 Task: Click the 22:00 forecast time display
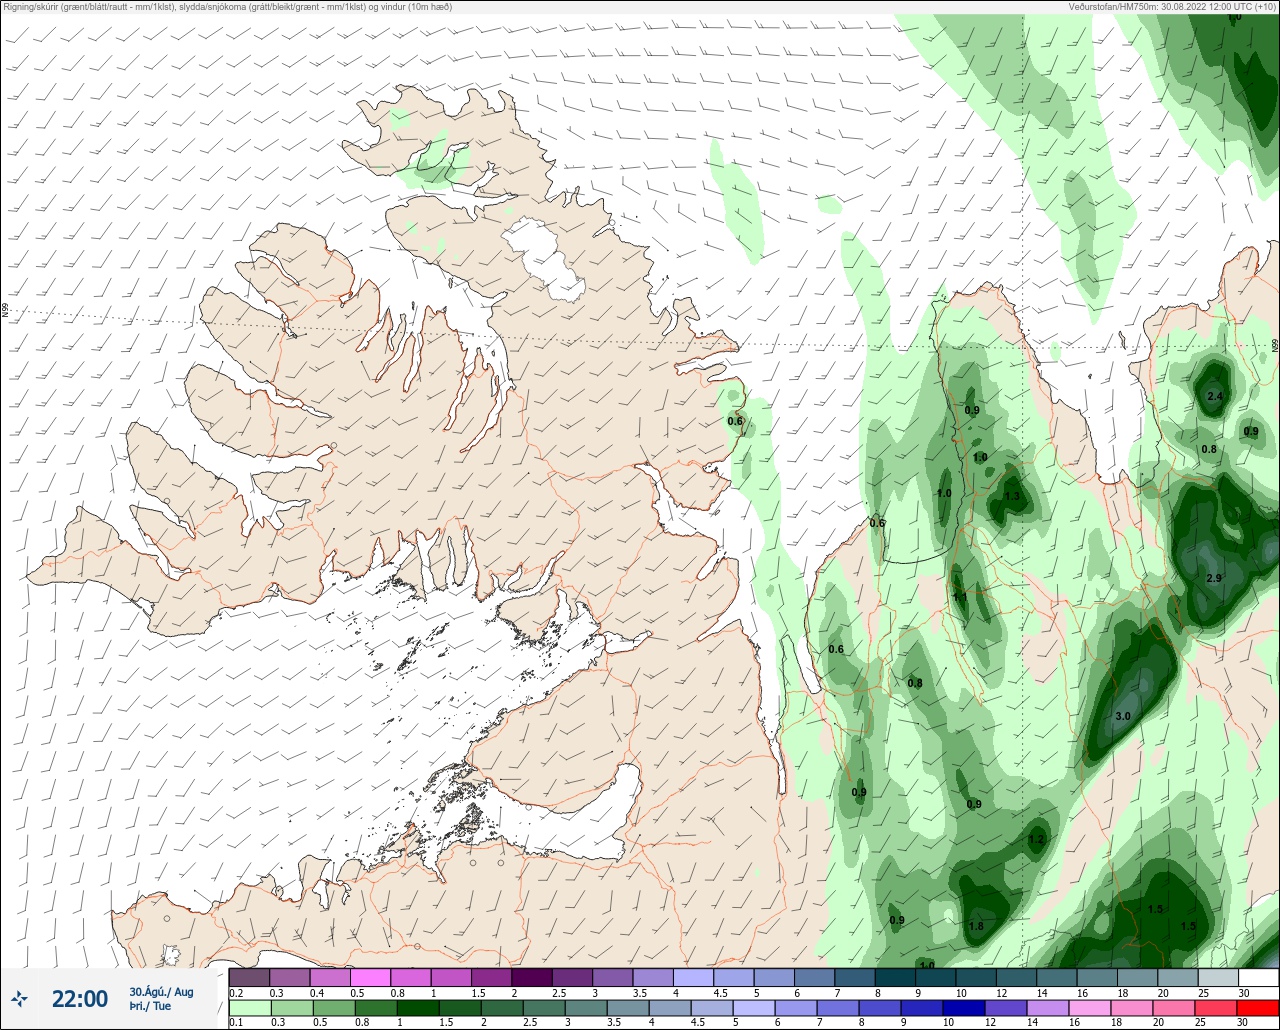coord(79,999)
